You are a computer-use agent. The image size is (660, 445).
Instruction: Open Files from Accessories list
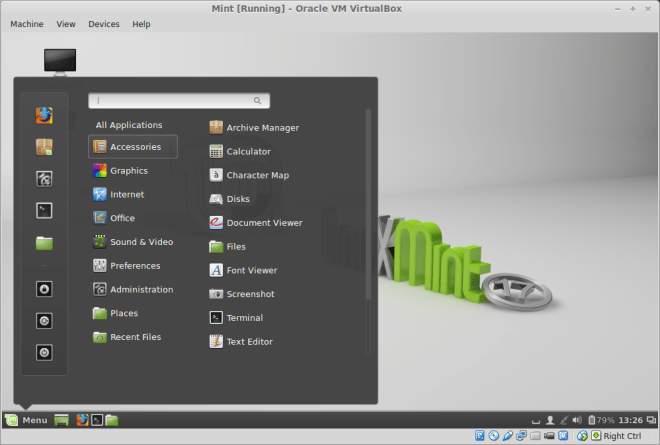click(x=227, y=247)
